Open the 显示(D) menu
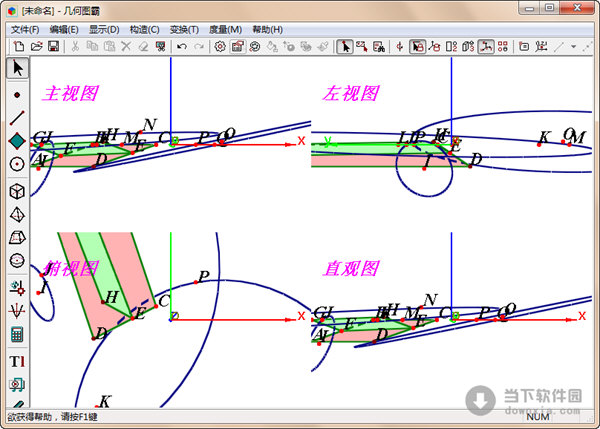600x429 pixels. coord(104,29)
